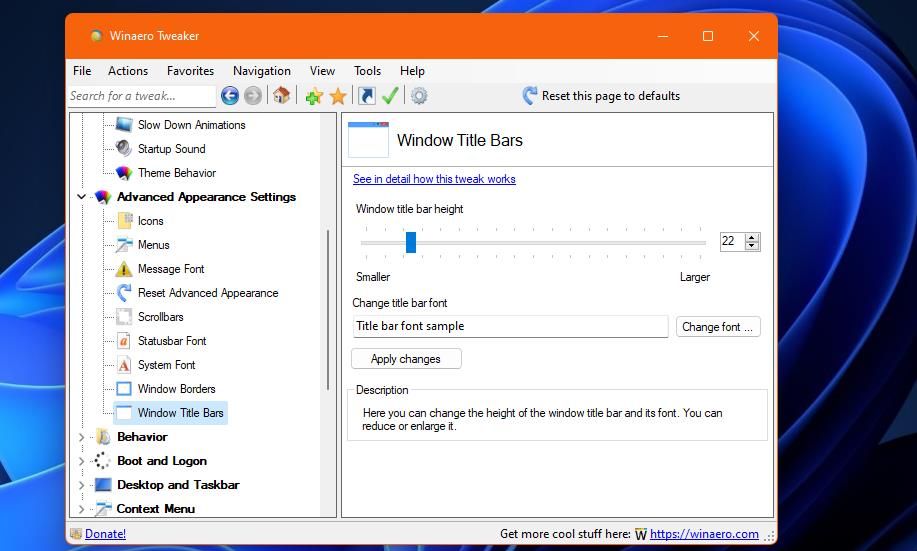Click Reset this page to defaults
Image resolution: width=917 pixels, height=551 pixels.
[601, 95]
